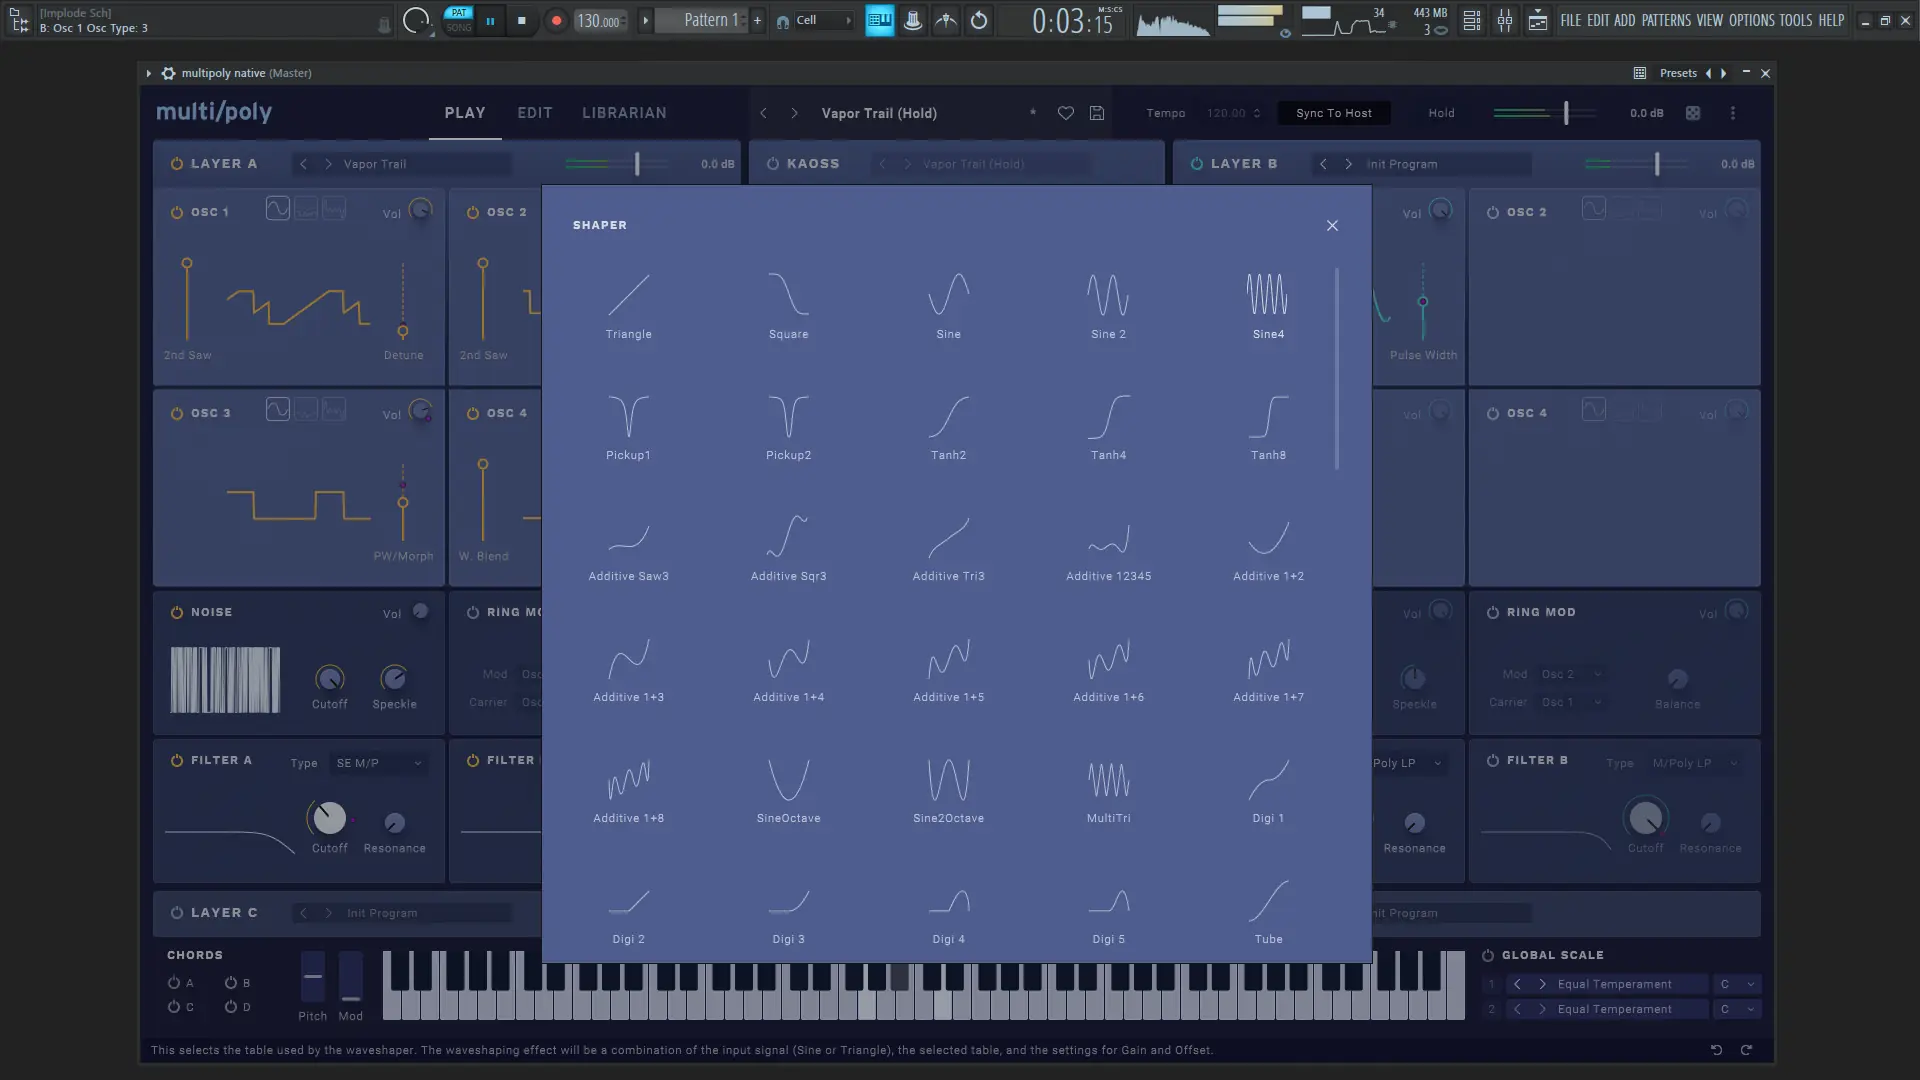This screenshot has width=1920, height=1080.
Task: Open the Filter A Type dropdown
Action: tap(378, 763)
